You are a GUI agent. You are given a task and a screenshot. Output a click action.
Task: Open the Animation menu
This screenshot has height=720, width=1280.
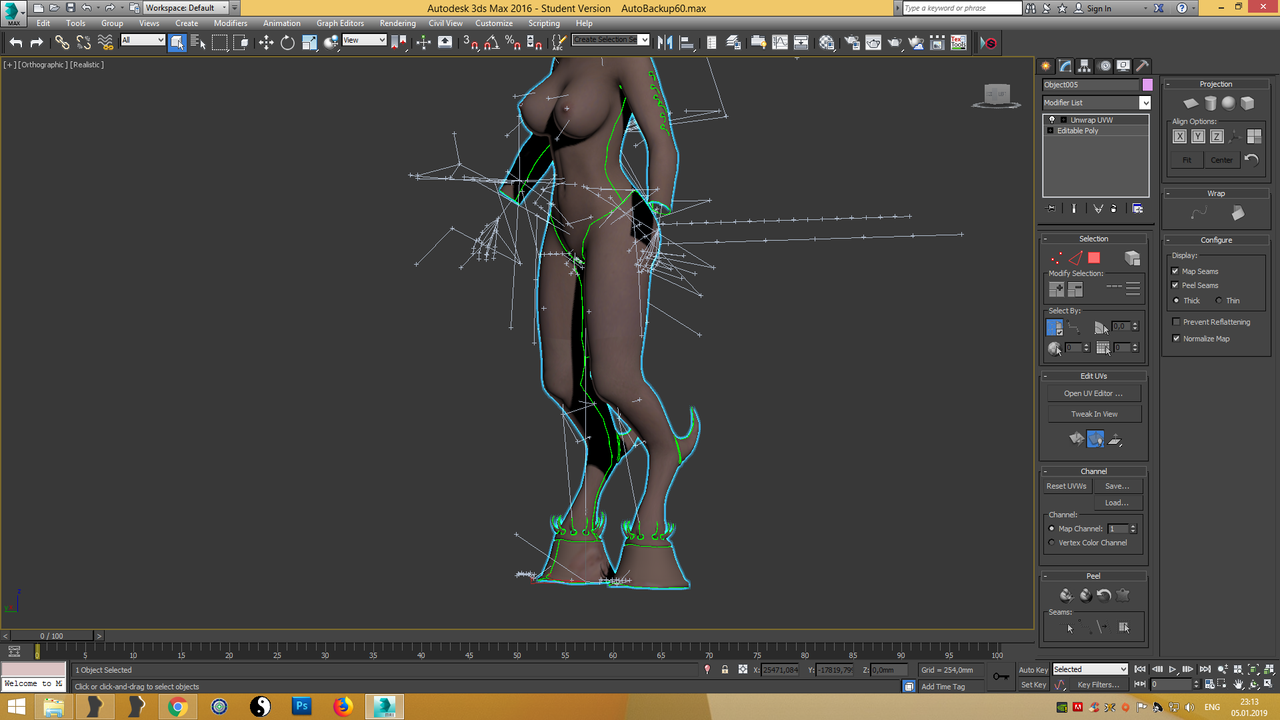tap(281, 23)
